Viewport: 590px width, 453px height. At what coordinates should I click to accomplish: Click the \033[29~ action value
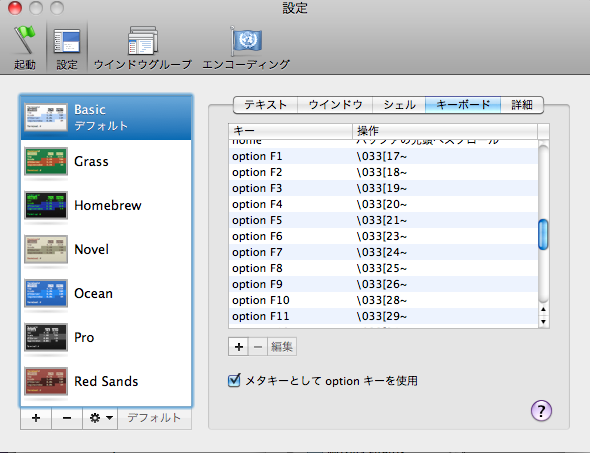(382, 316)
